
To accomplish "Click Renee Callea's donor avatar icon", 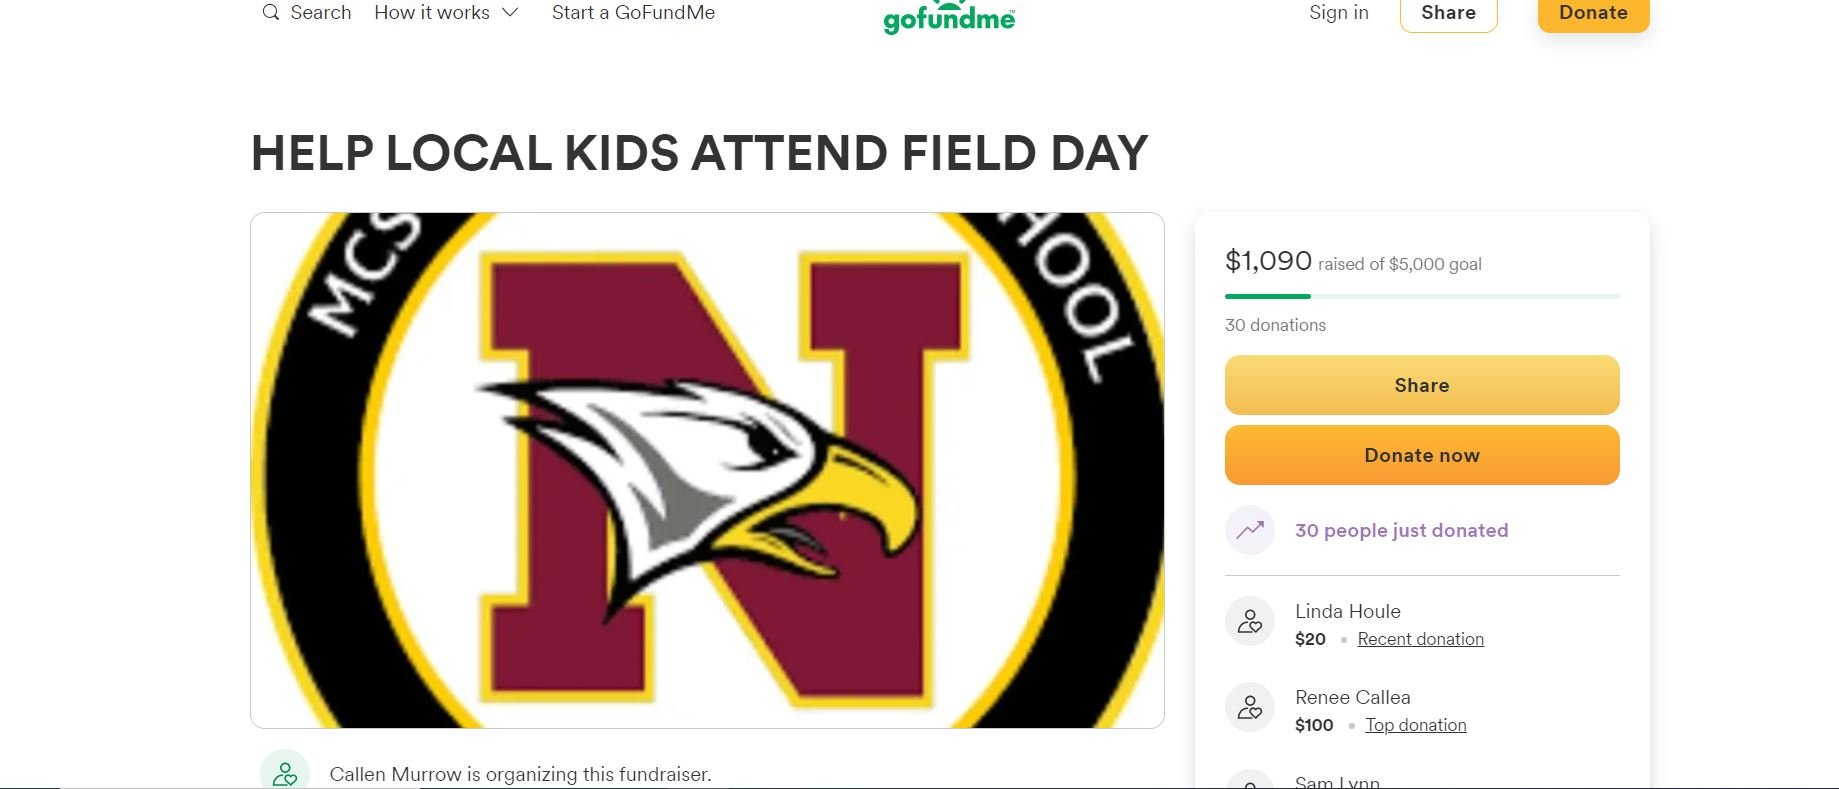I will 1250,708.
